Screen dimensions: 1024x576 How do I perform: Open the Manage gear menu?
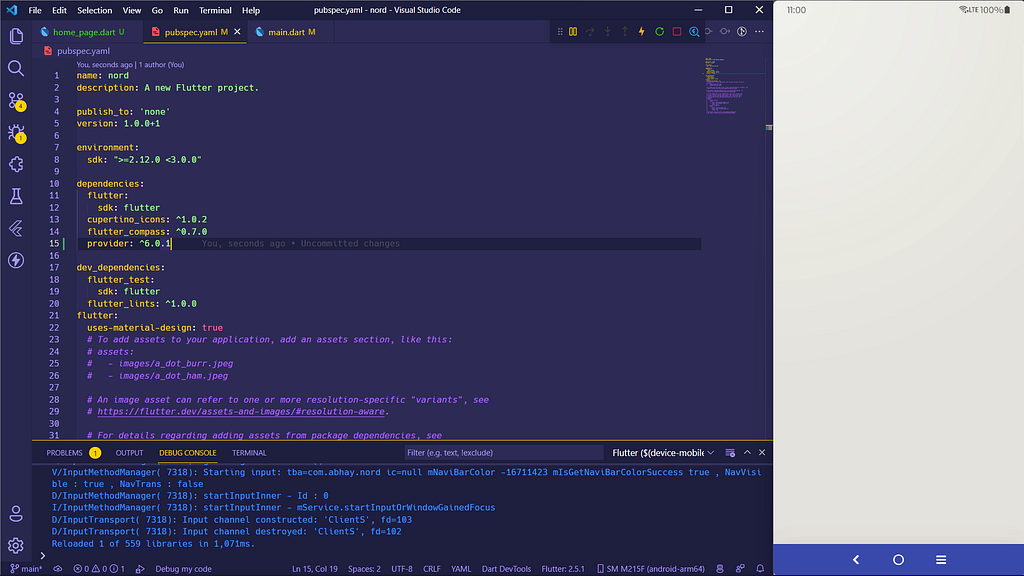click(16, 545)
